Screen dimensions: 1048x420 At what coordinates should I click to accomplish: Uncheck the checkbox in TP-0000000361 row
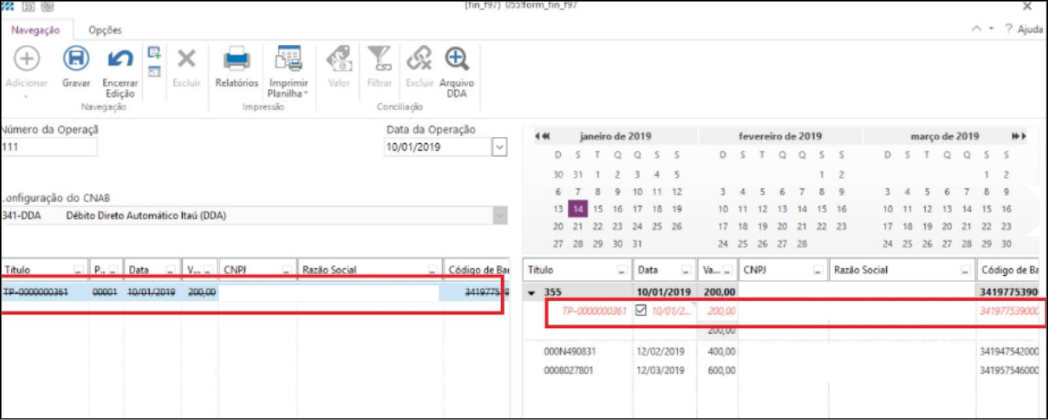coord(641,311)
